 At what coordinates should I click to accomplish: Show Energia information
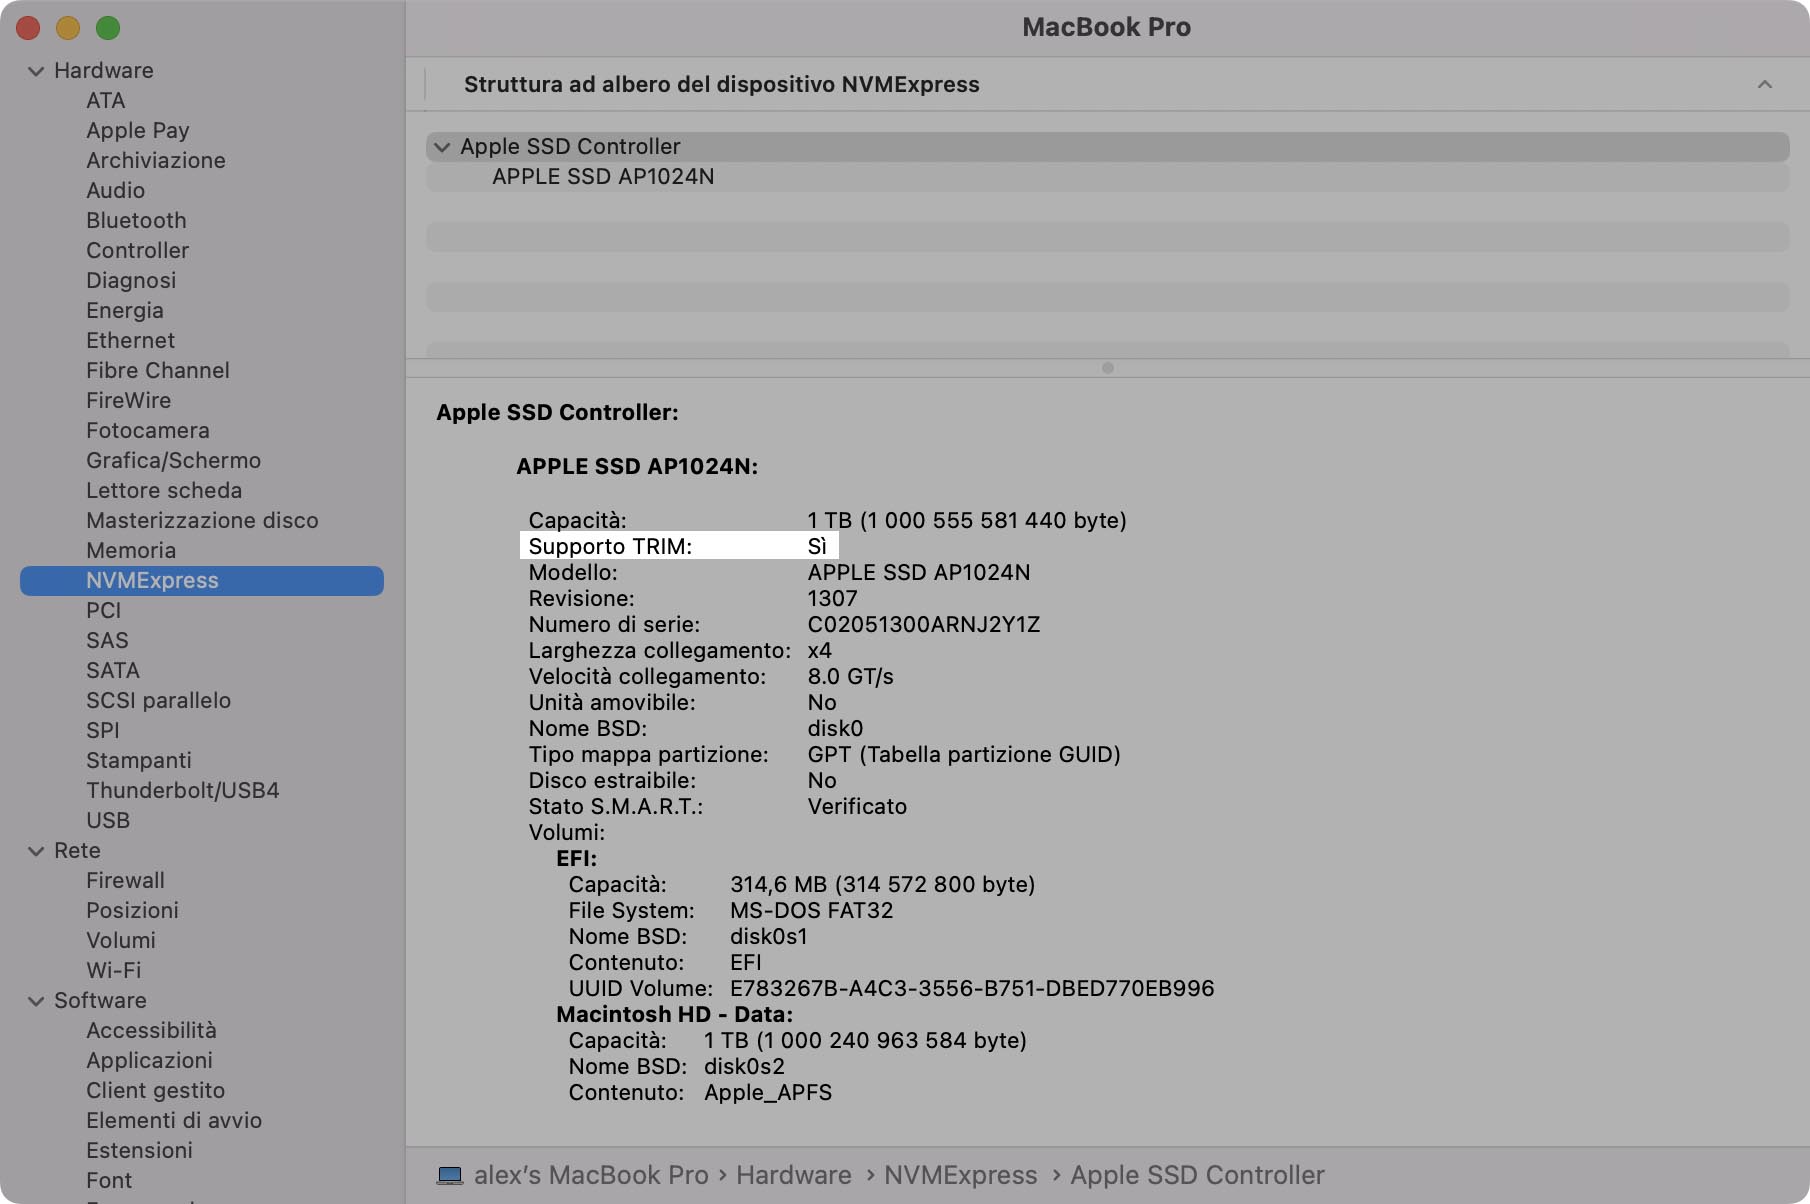pos(124,311)
